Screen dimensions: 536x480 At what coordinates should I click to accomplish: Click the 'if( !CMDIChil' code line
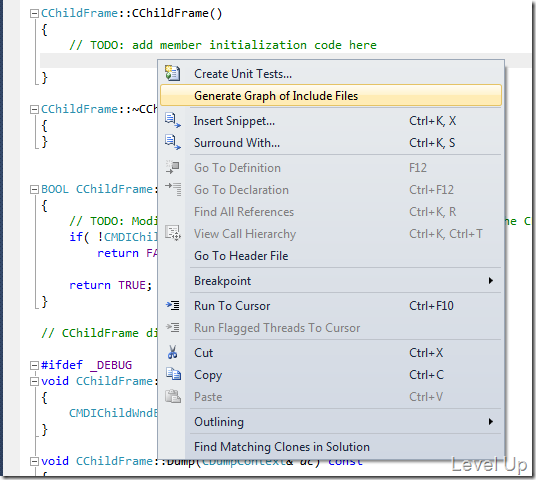(113, 237)
